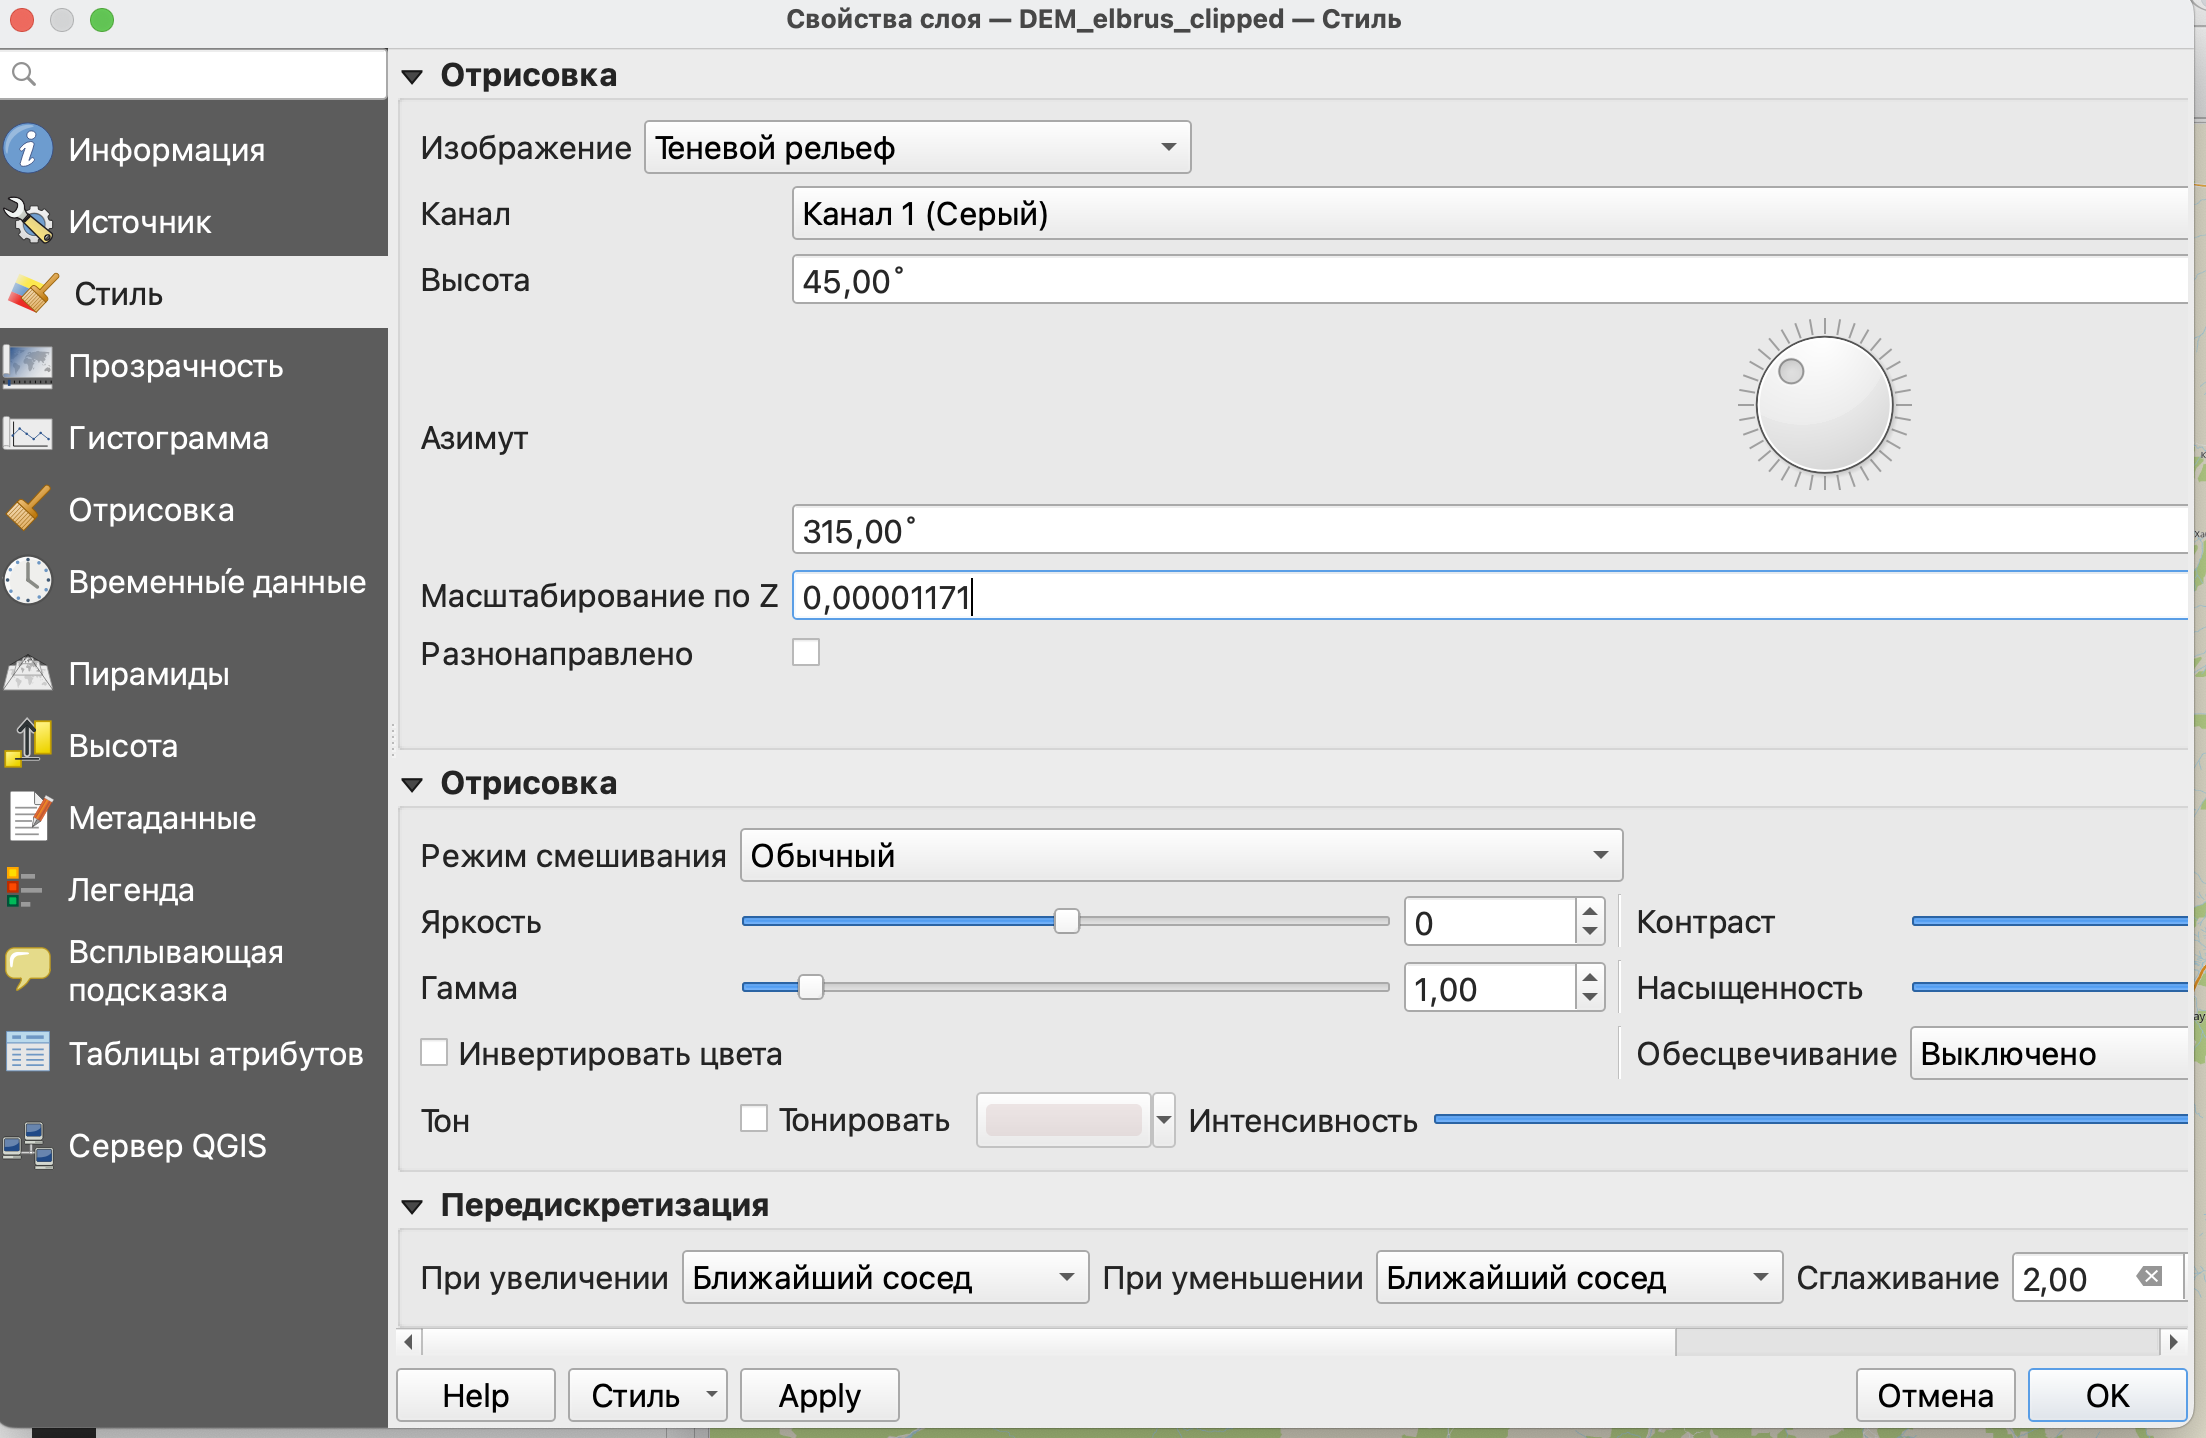Click the Временные данные clock icon

coord(28,581)
